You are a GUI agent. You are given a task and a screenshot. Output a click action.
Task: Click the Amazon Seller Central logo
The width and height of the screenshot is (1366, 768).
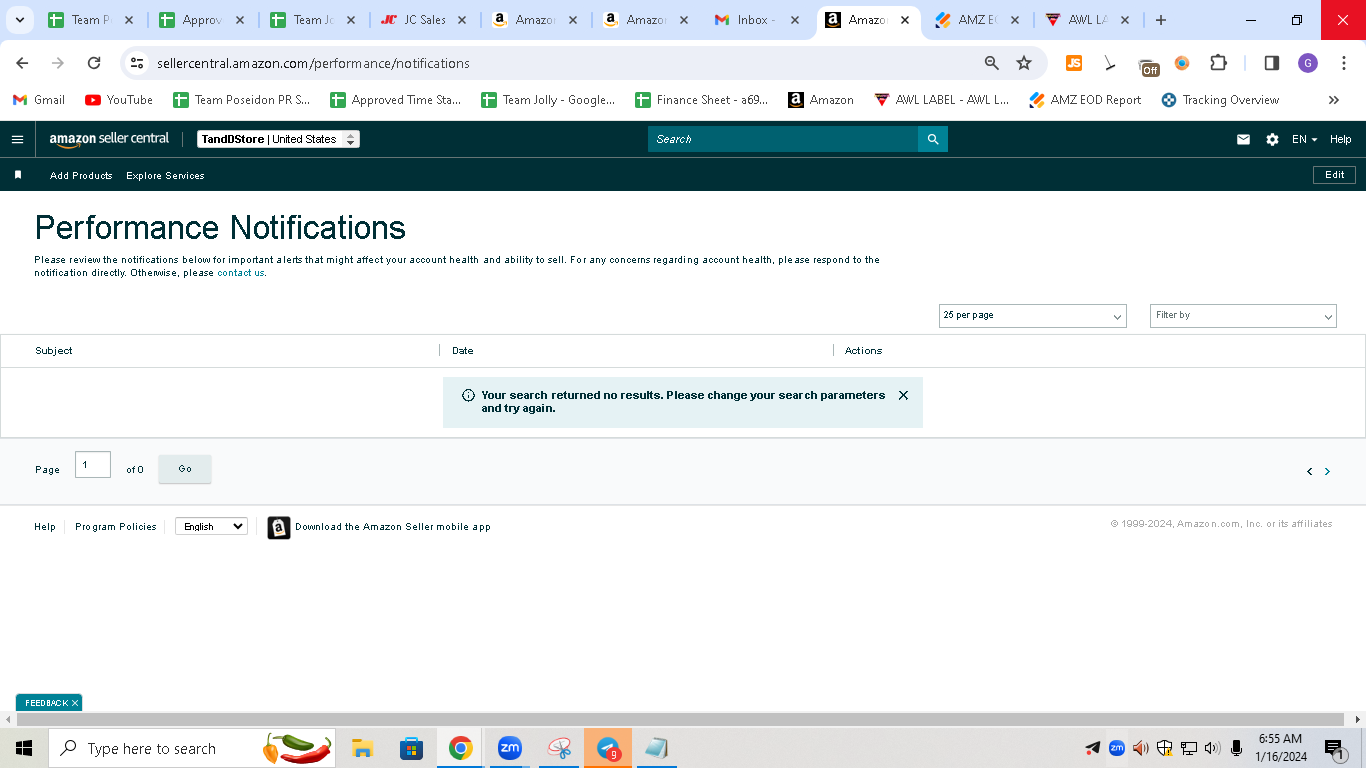(109, 139)
